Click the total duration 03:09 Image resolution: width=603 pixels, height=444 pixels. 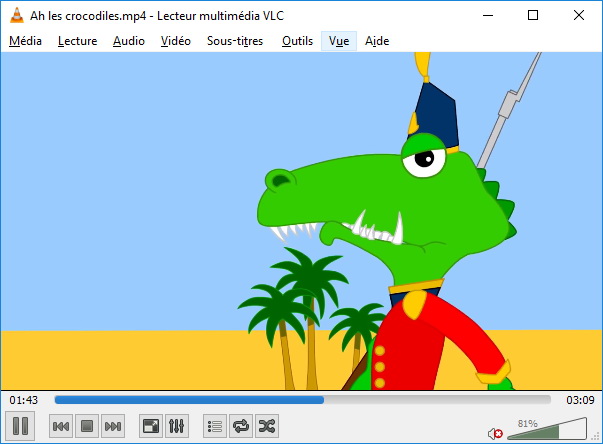580,400
